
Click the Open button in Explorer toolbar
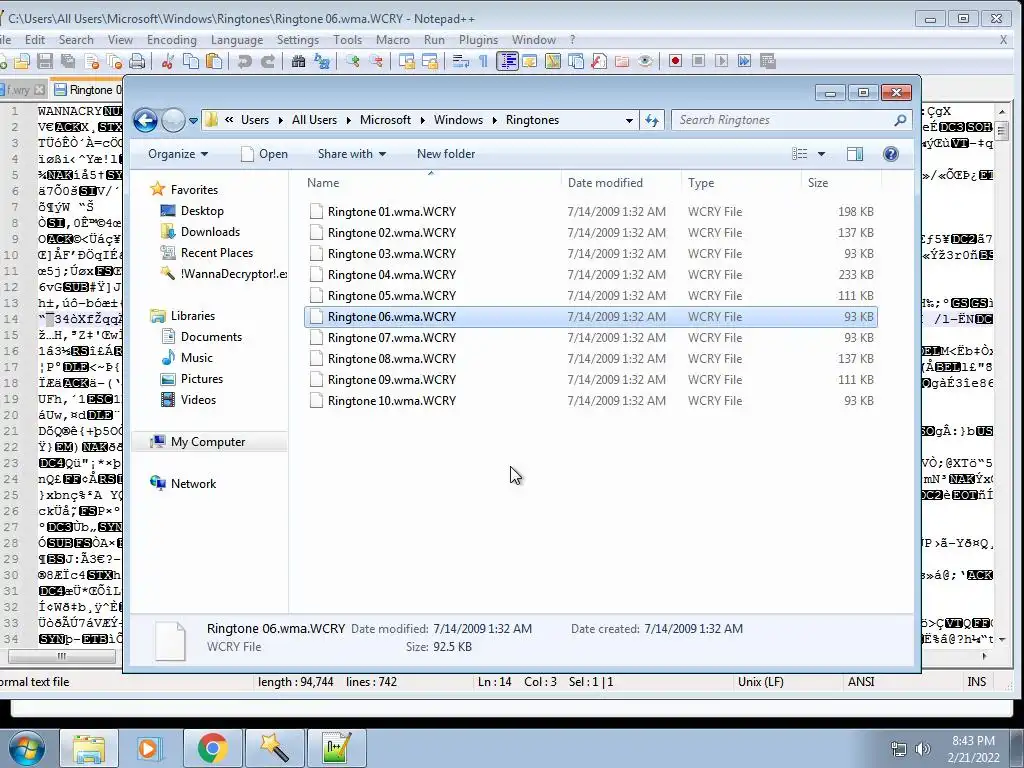(264, 154)
